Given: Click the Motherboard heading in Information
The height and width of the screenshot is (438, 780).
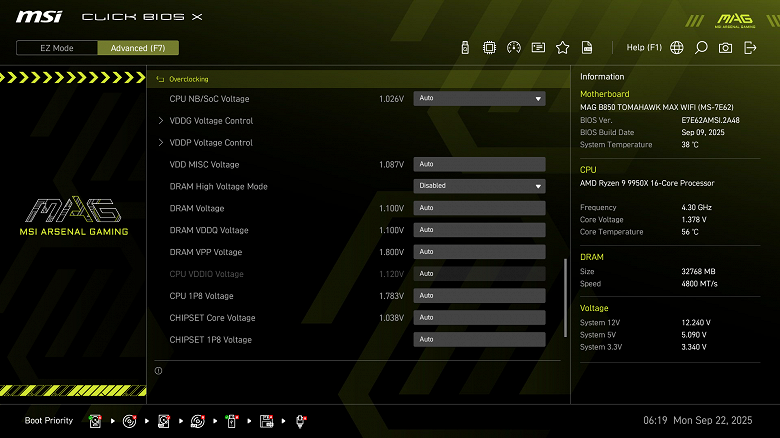Looking at the screenshot, I should [604, 94].
